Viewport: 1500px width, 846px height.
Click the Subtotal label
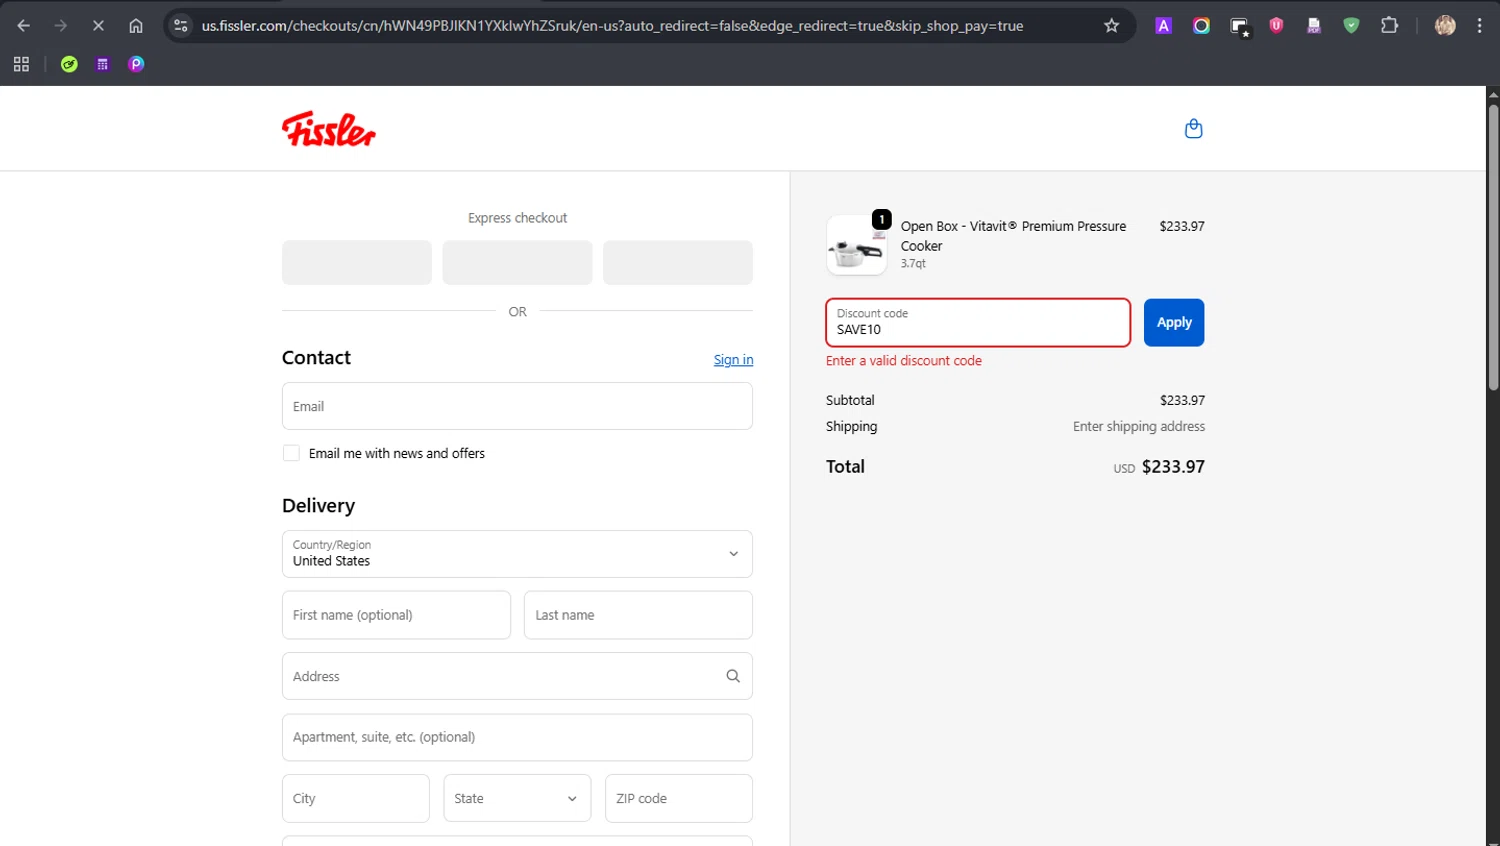850,400
